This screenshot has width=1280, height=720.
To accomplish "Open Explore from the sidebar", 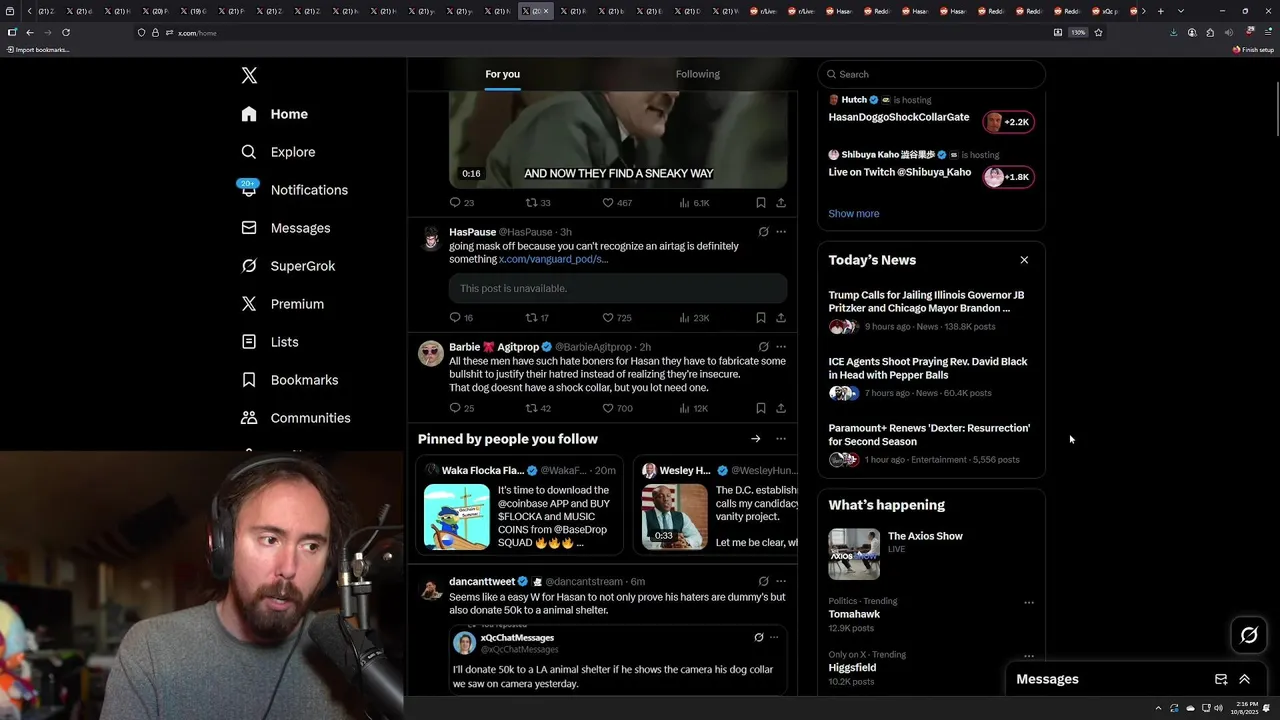I will click(x=278, y=152).
